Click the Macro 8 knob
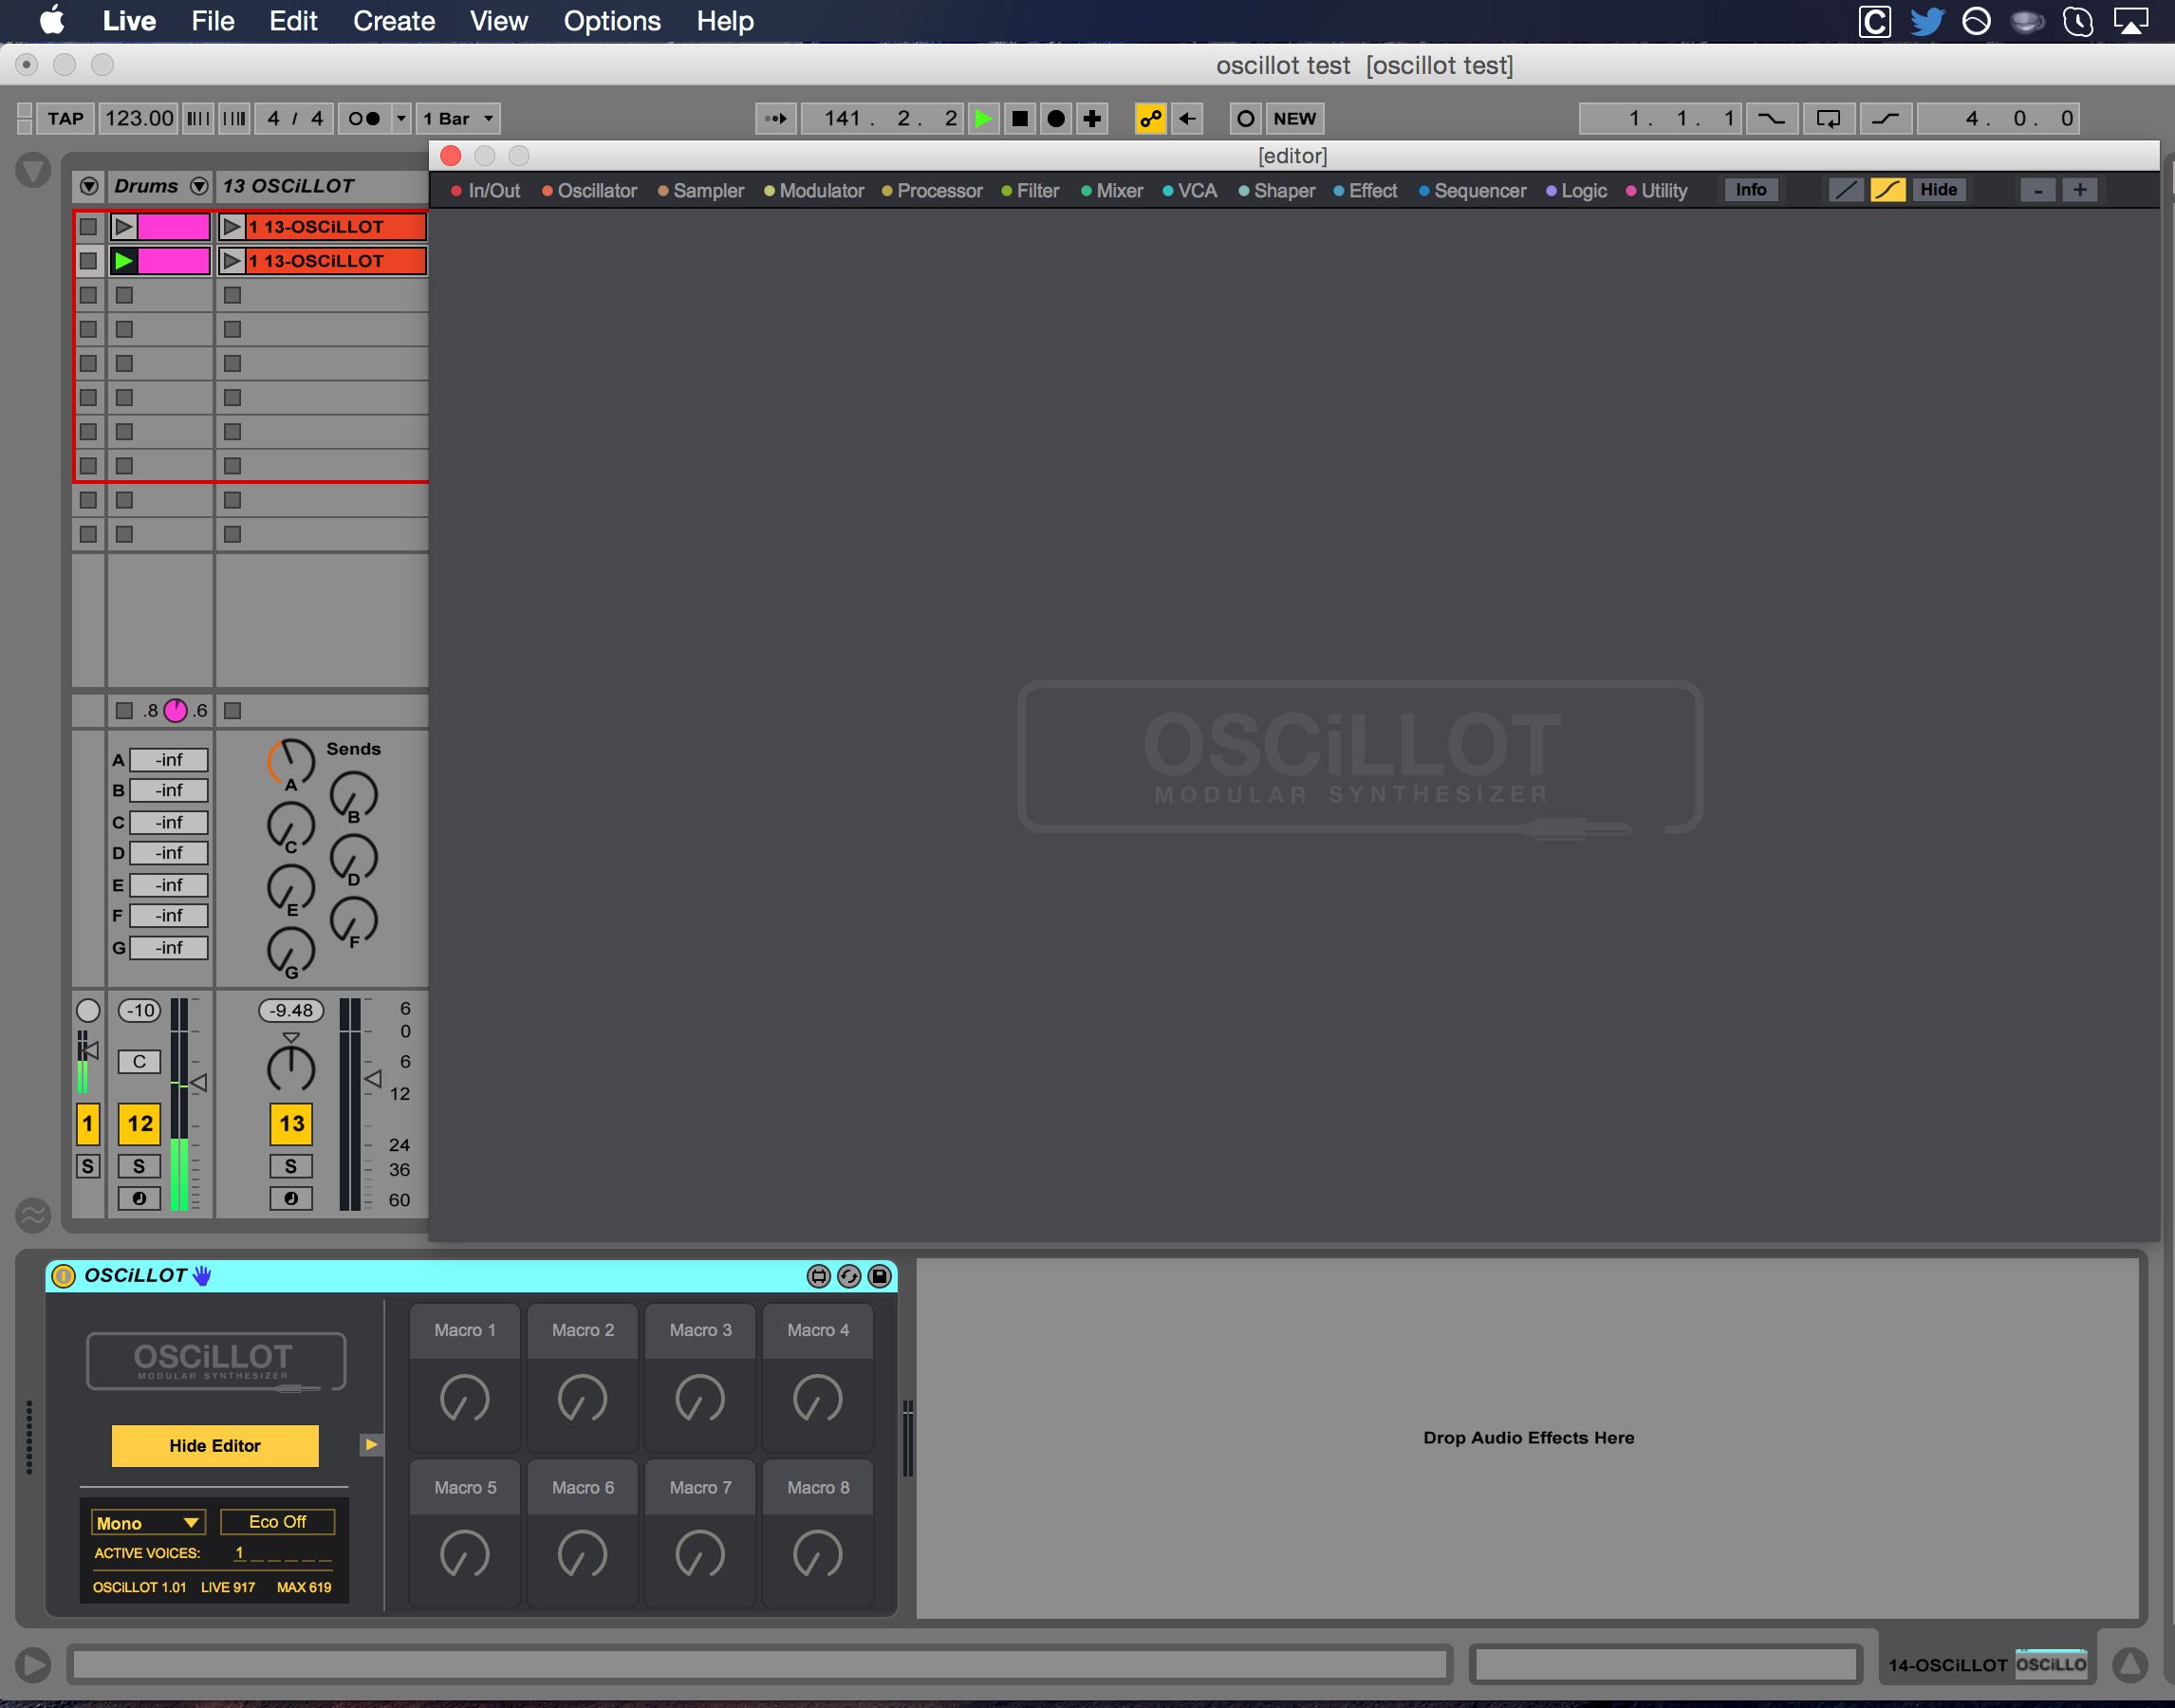Image resolution: width=2175 pixels, height=1708 pixels. coord(818,1554)
